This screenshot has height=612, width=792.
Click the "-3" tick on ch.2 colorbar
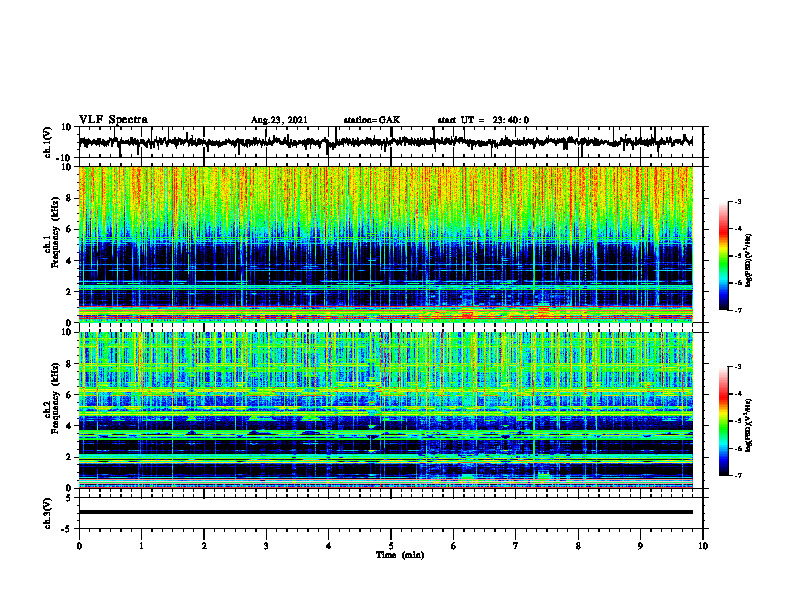click(737, 367)
